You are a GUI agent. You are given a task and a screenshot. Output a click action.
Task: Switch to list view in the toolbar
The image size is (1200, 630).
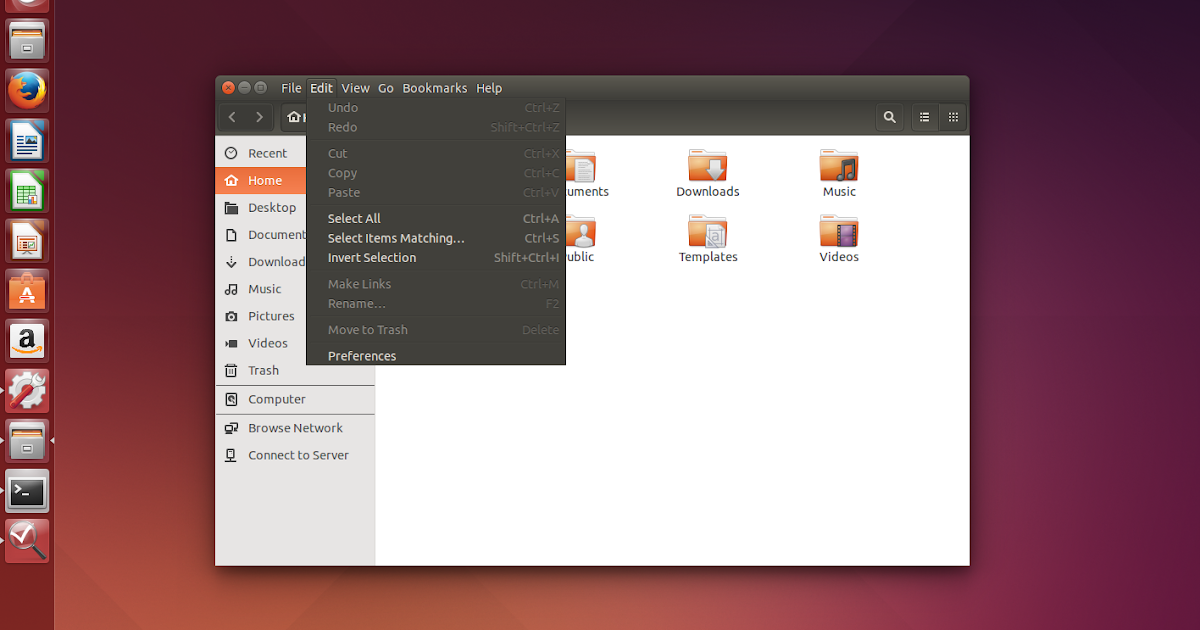coord(924,117)
